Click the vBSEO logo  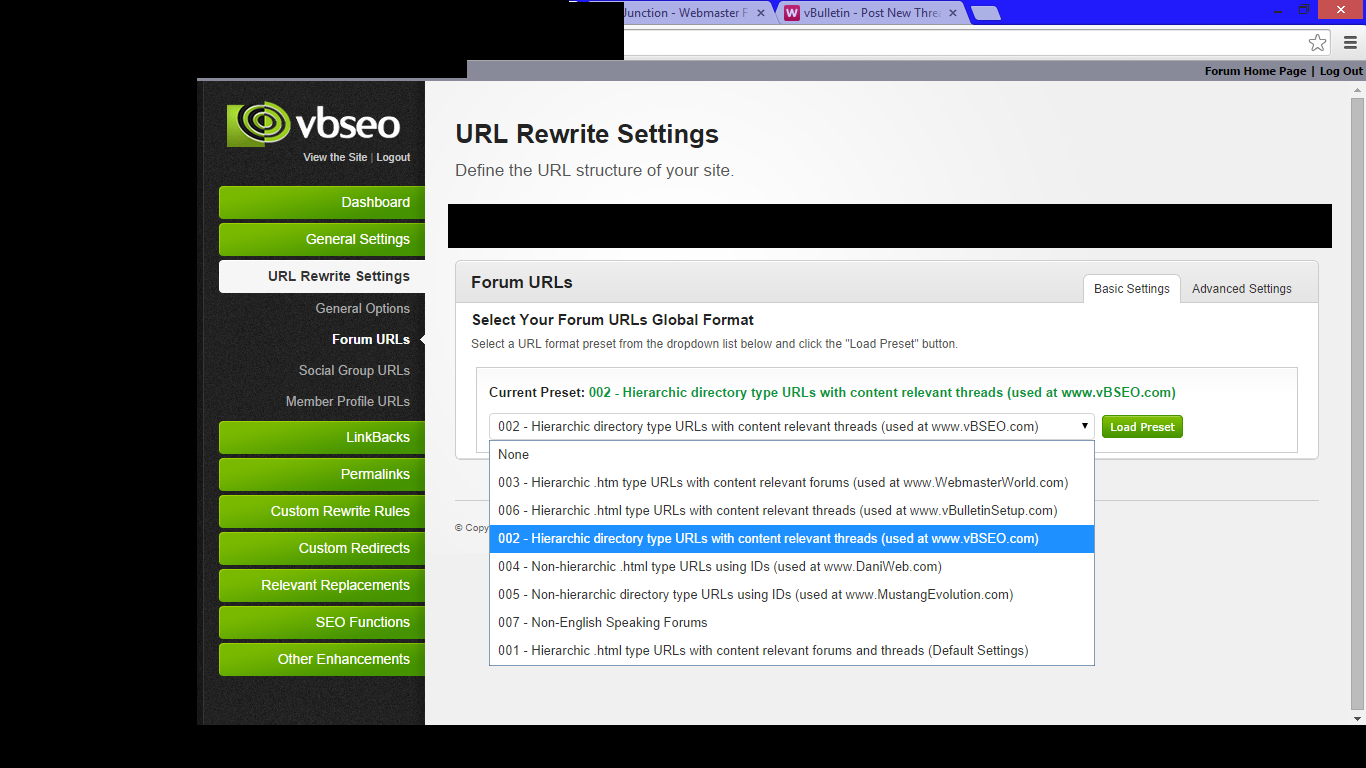(x=313, y=124)
